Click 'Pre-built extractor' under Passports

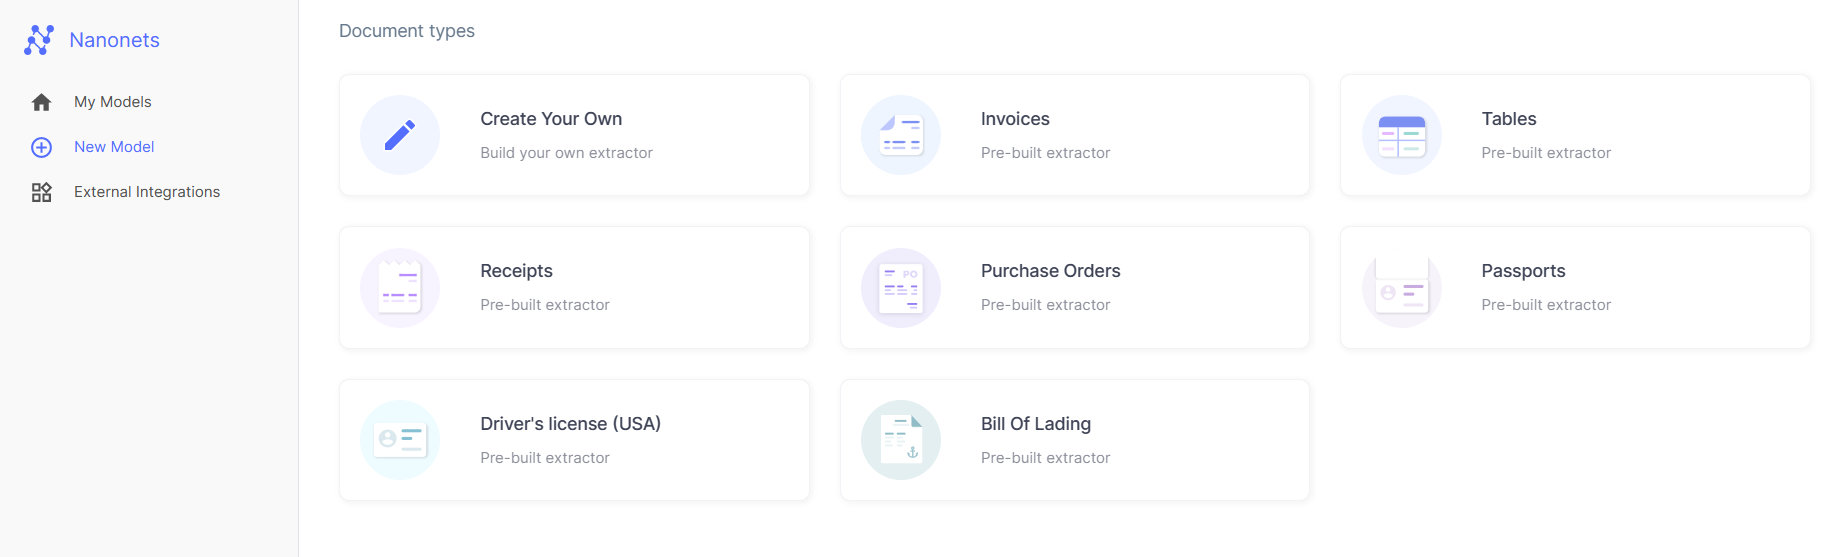[x=1546, y=305]
